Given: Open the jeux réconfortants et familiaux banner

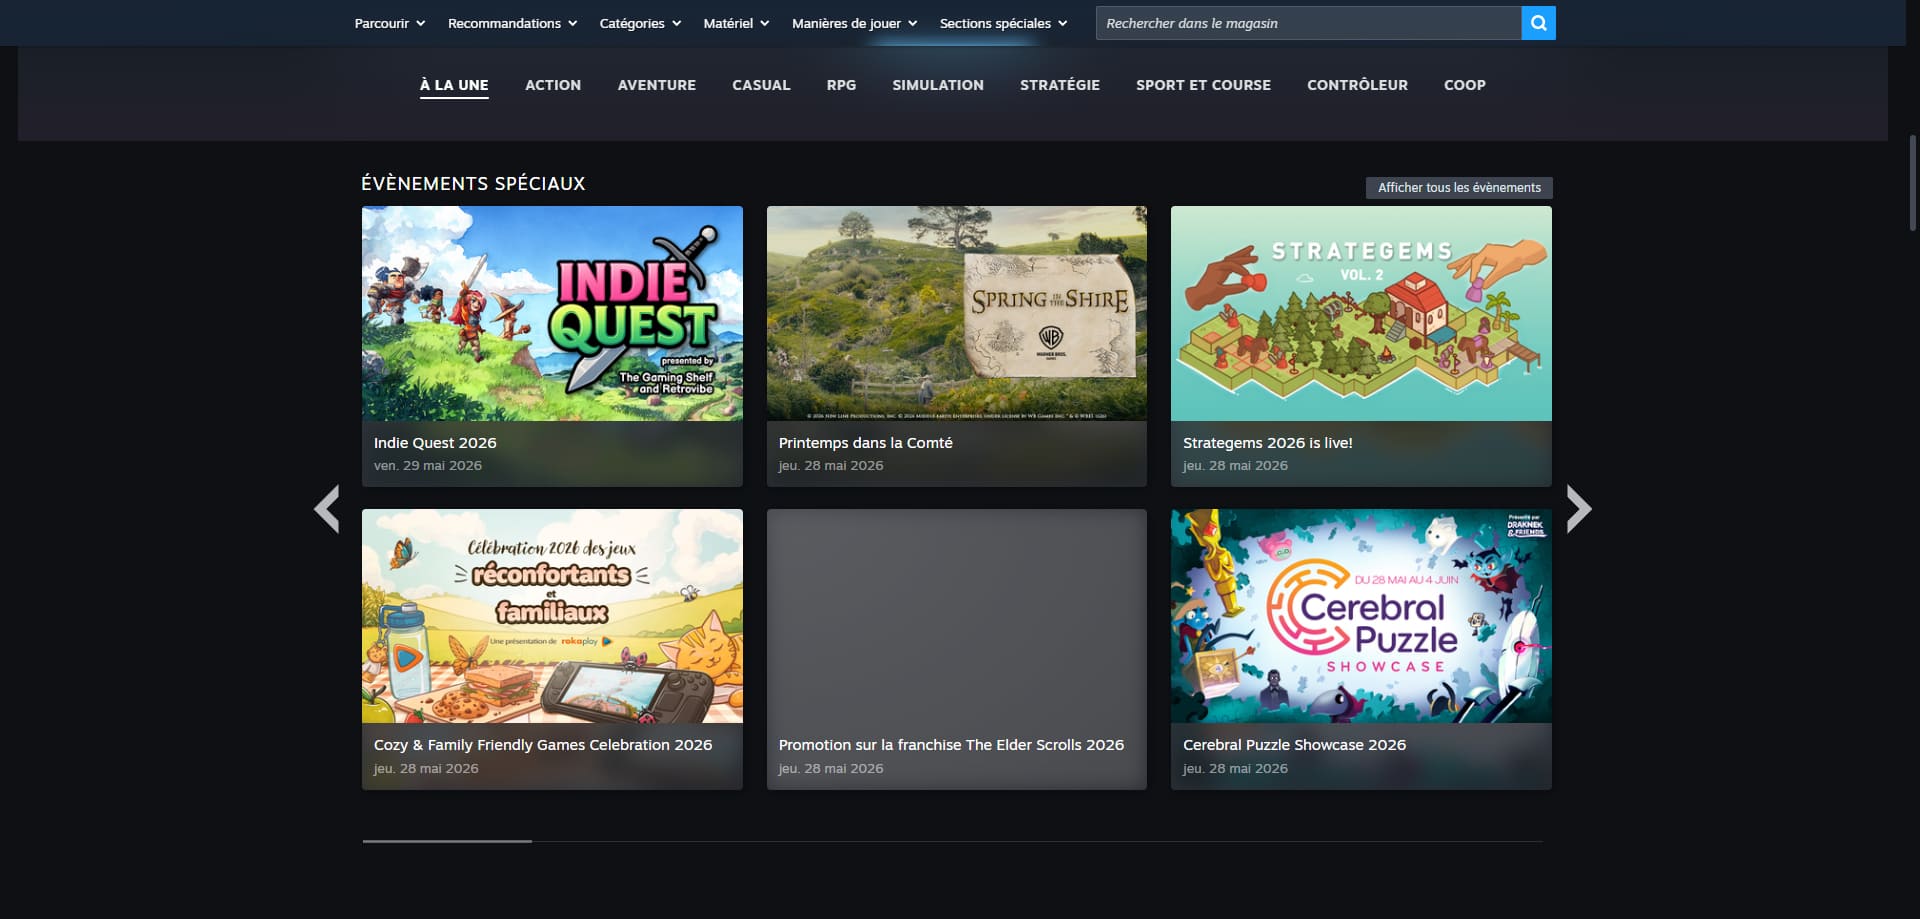Looking at the screenshot, I should click(552, 616).
